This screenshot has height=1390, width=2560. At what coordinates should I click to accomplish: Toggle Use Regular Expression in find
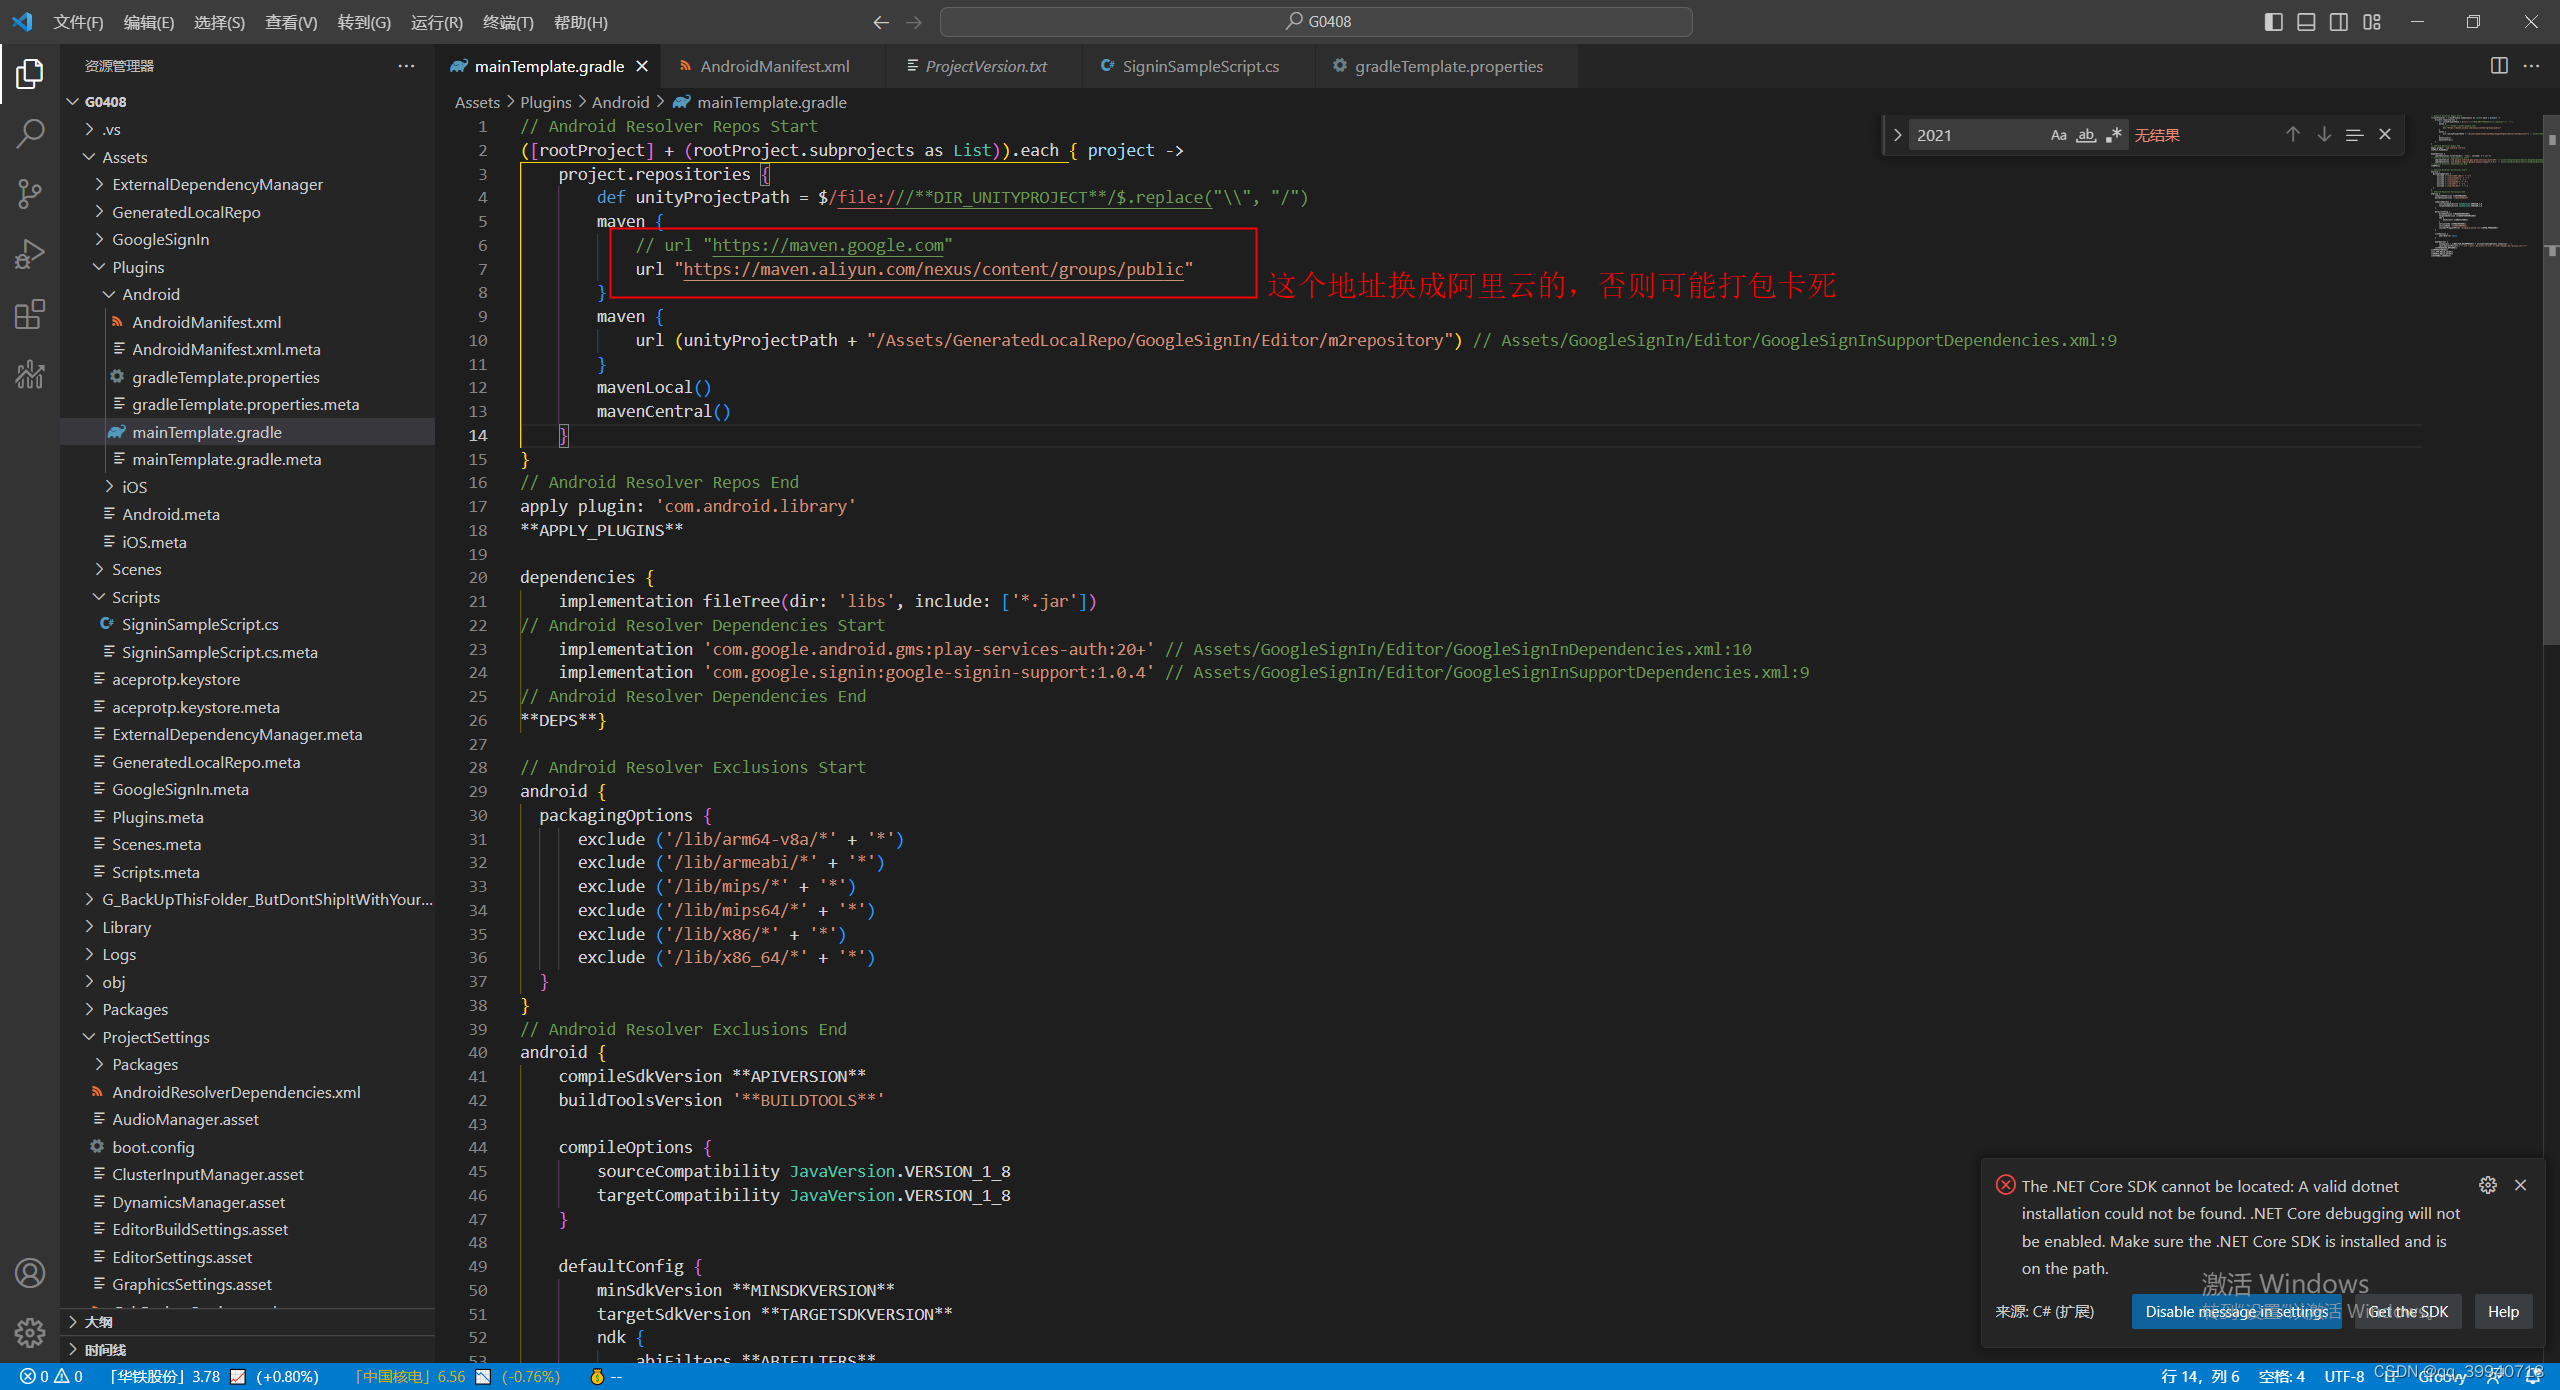pyautogui.click(x=2113, y=135)
